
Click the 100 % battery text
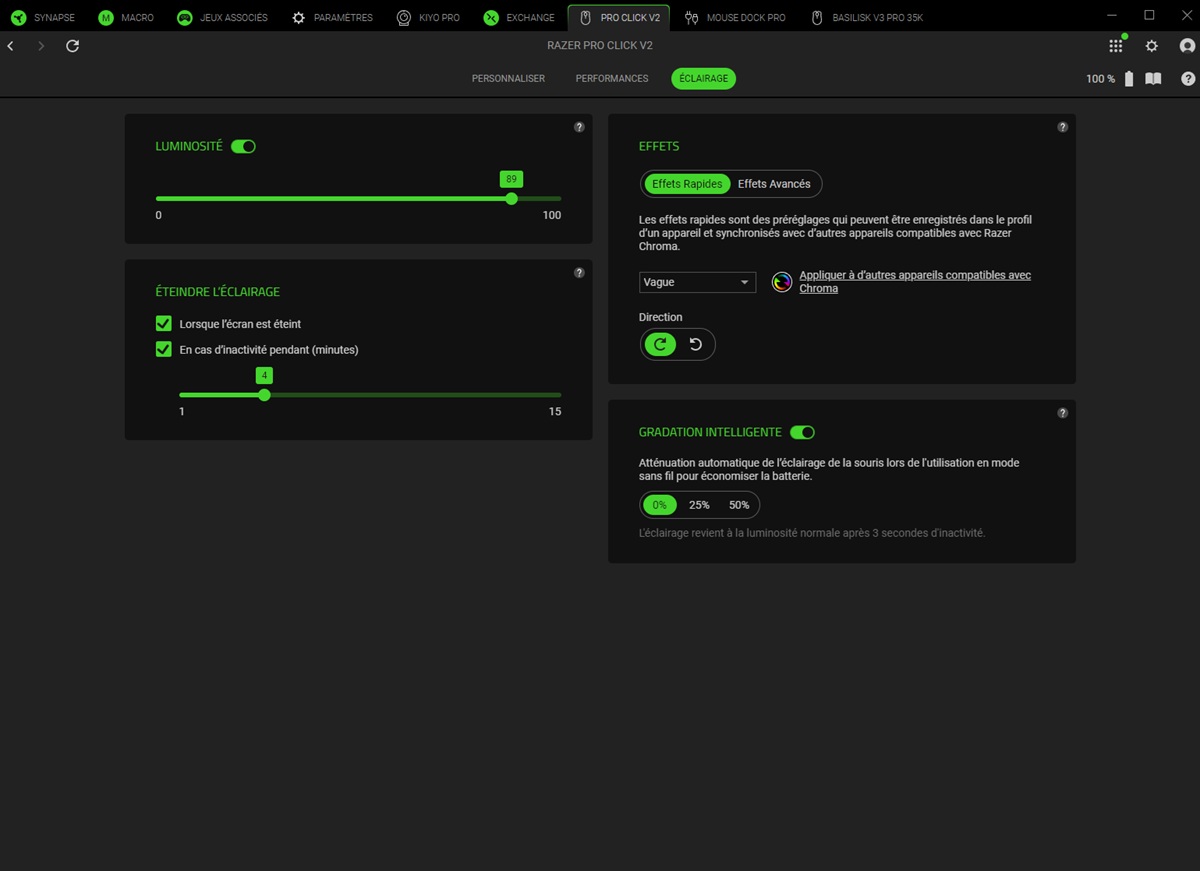tap(1100, 79)
